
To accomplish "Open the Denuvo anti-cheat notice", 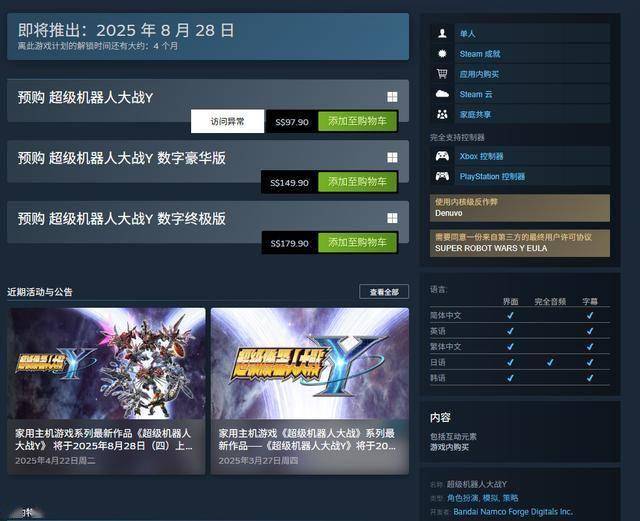I will 520,208.
